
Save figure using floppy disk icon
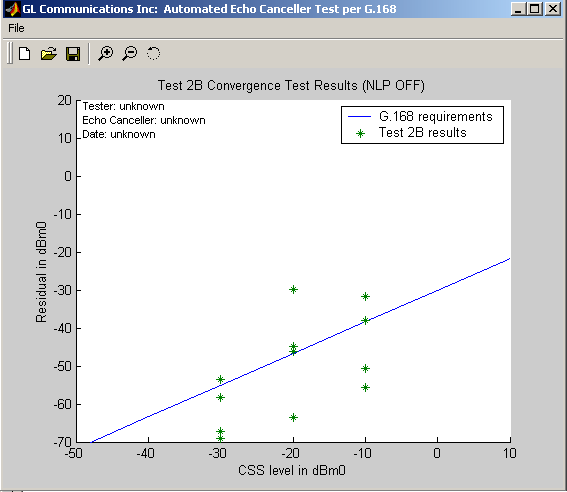point(73,54)
